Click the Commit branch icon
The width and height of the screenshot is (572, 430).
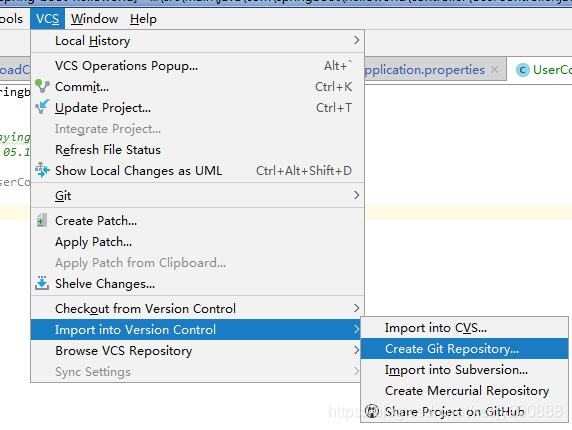tap(42, 86)
